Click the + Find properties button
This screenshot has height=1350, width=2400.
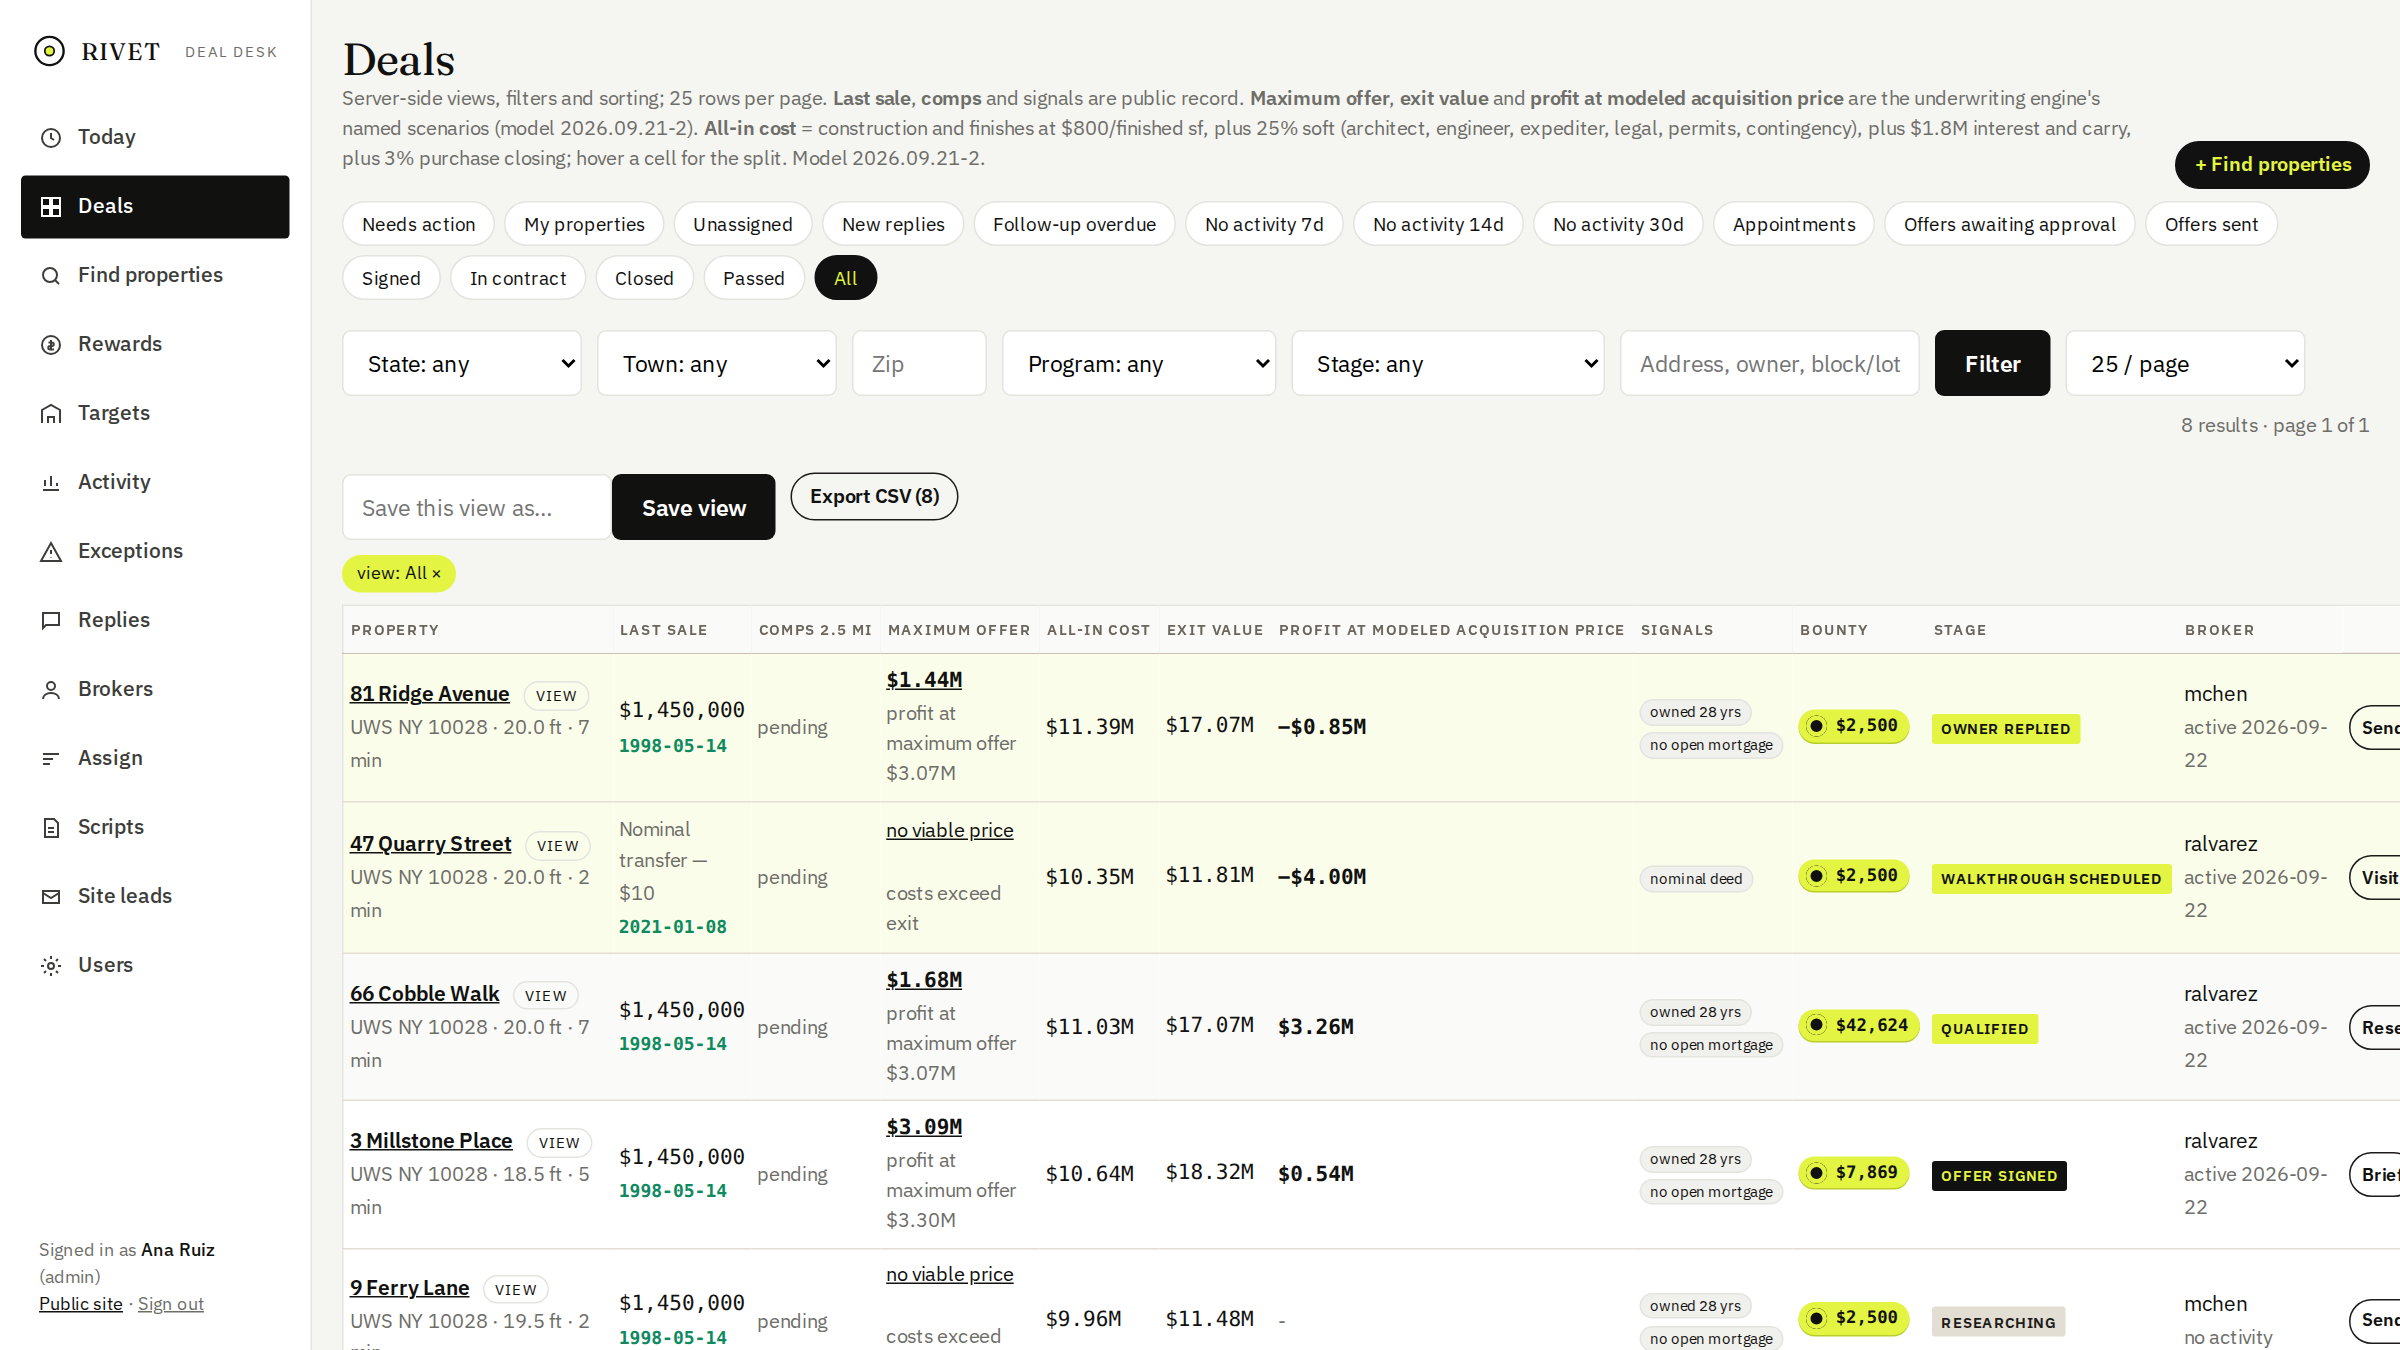(x=2272, y=164)
